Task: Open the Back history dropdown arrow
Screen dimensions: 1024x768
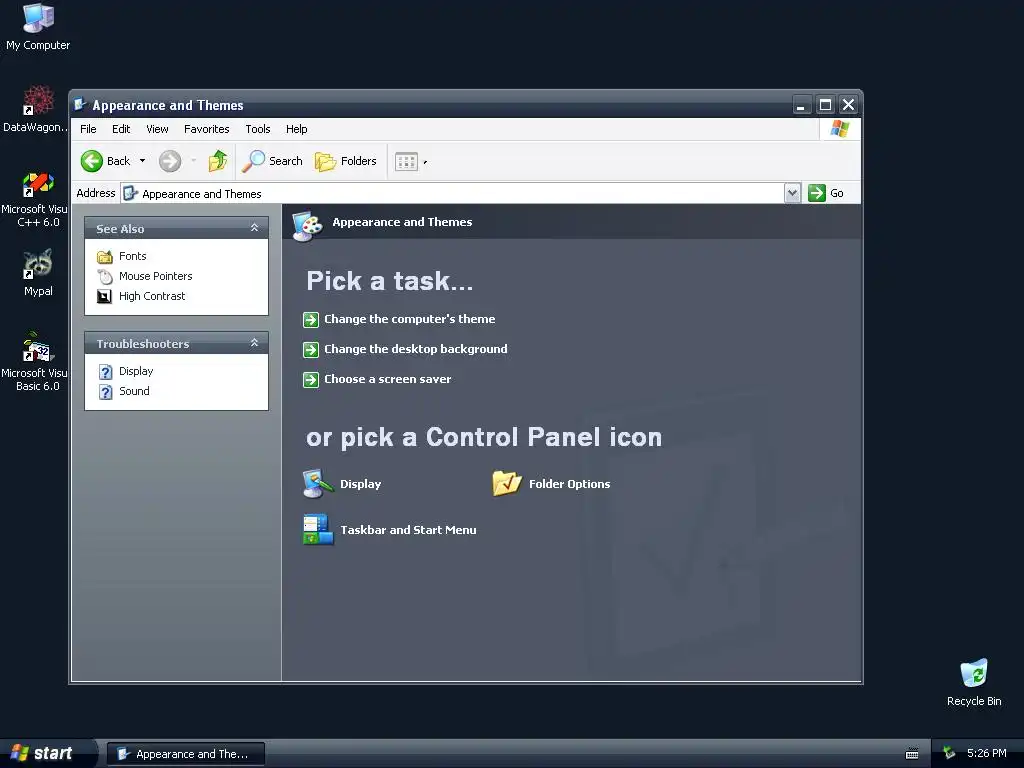Action: pos(142,161)
